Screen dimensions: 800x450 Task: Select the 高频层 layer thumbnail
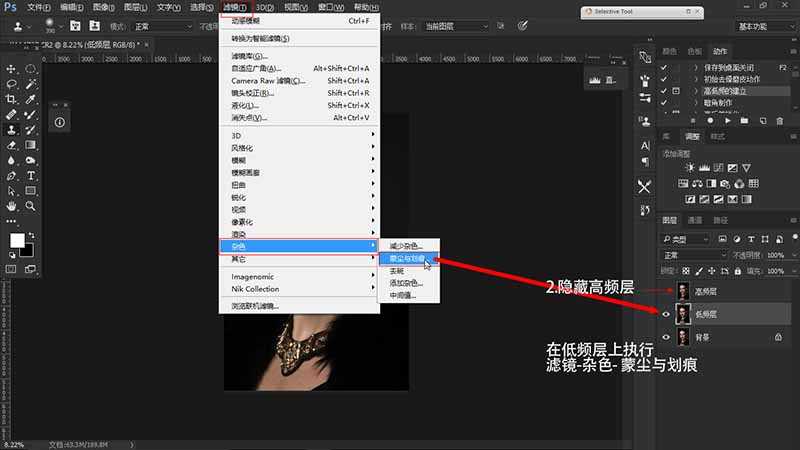tap(684, 289)
